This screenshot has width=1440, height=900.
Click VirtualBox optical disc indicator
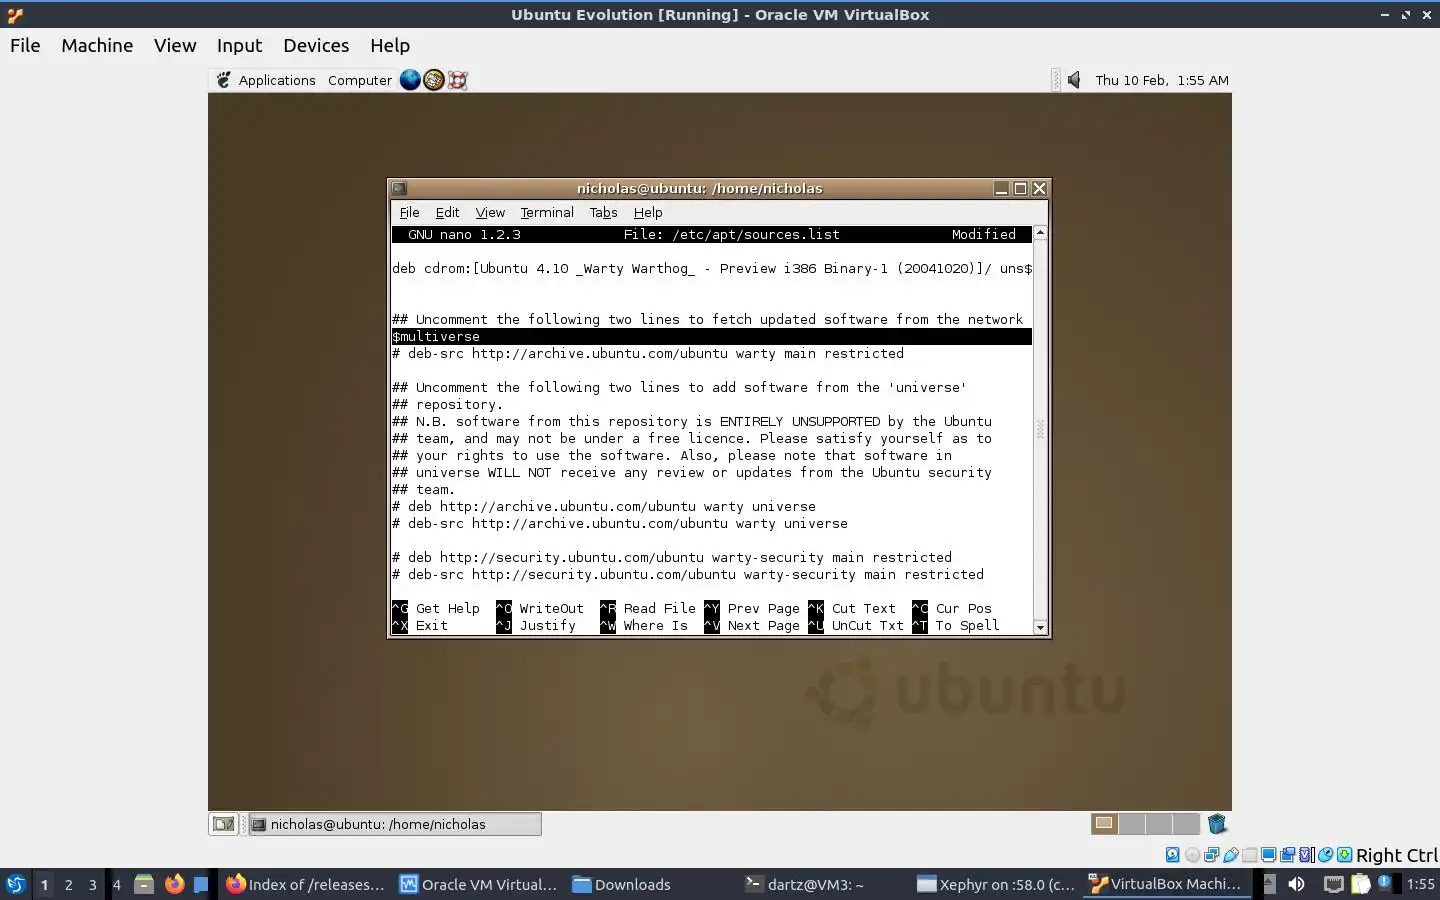click(x=1192, y=855)
